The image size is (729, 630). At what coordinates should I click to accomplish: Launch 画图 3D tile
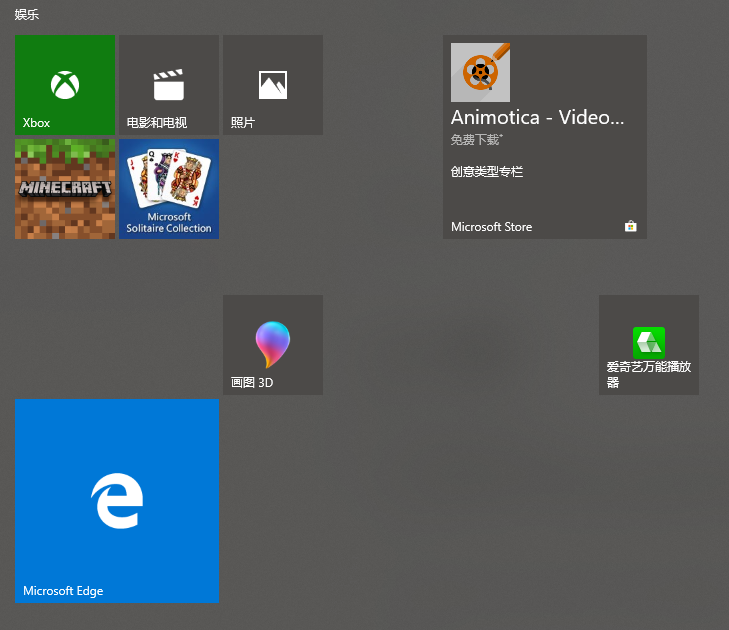click(273, 345)
